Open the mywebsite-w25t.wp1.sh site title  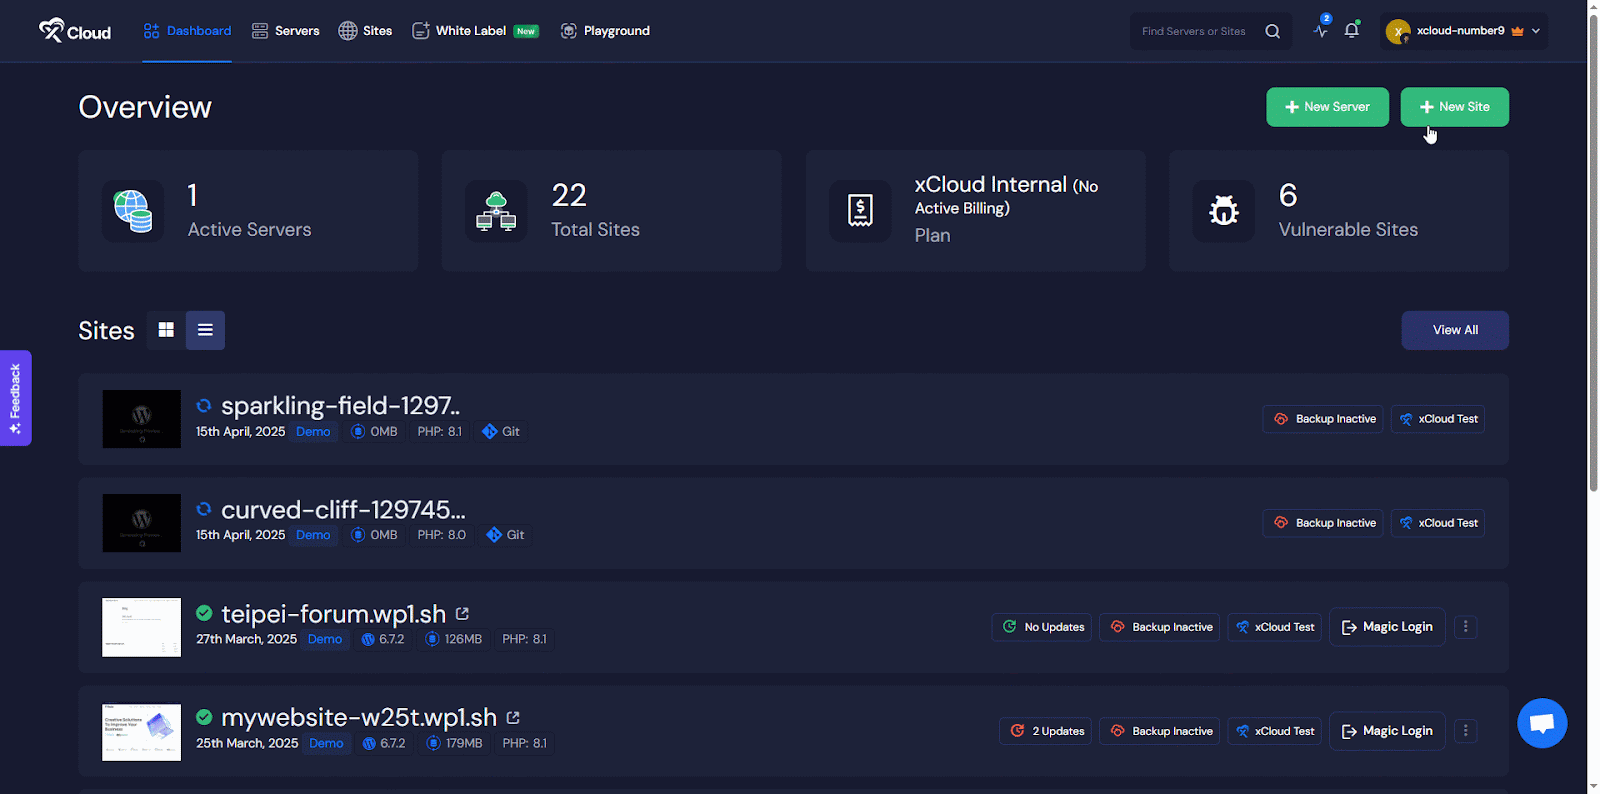coord(358,718)
